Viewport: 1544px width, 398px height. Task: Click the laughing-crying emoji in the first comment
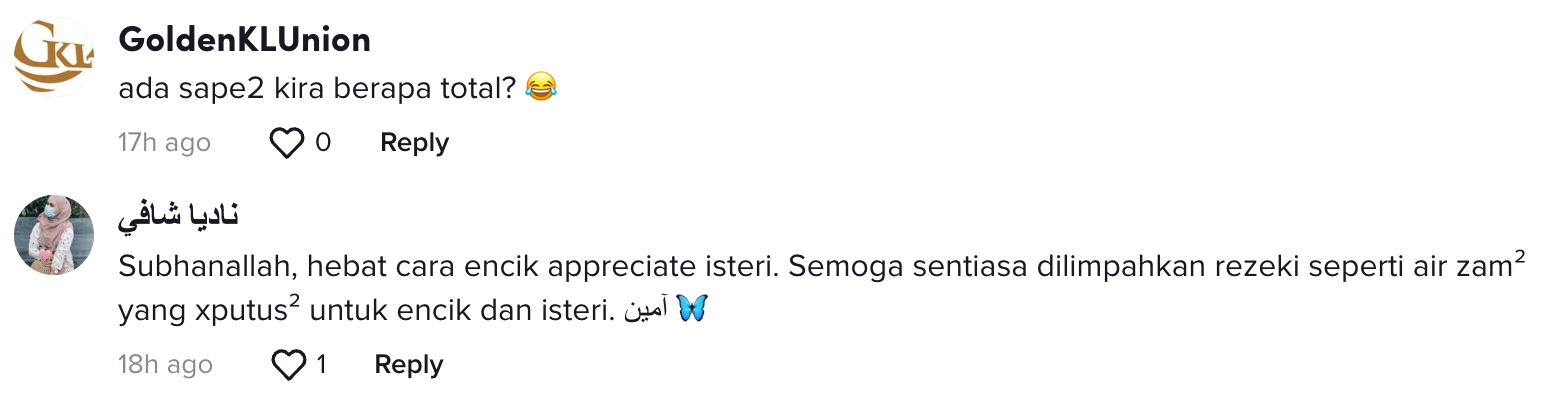pyautogui.click(x=540, y=88)
